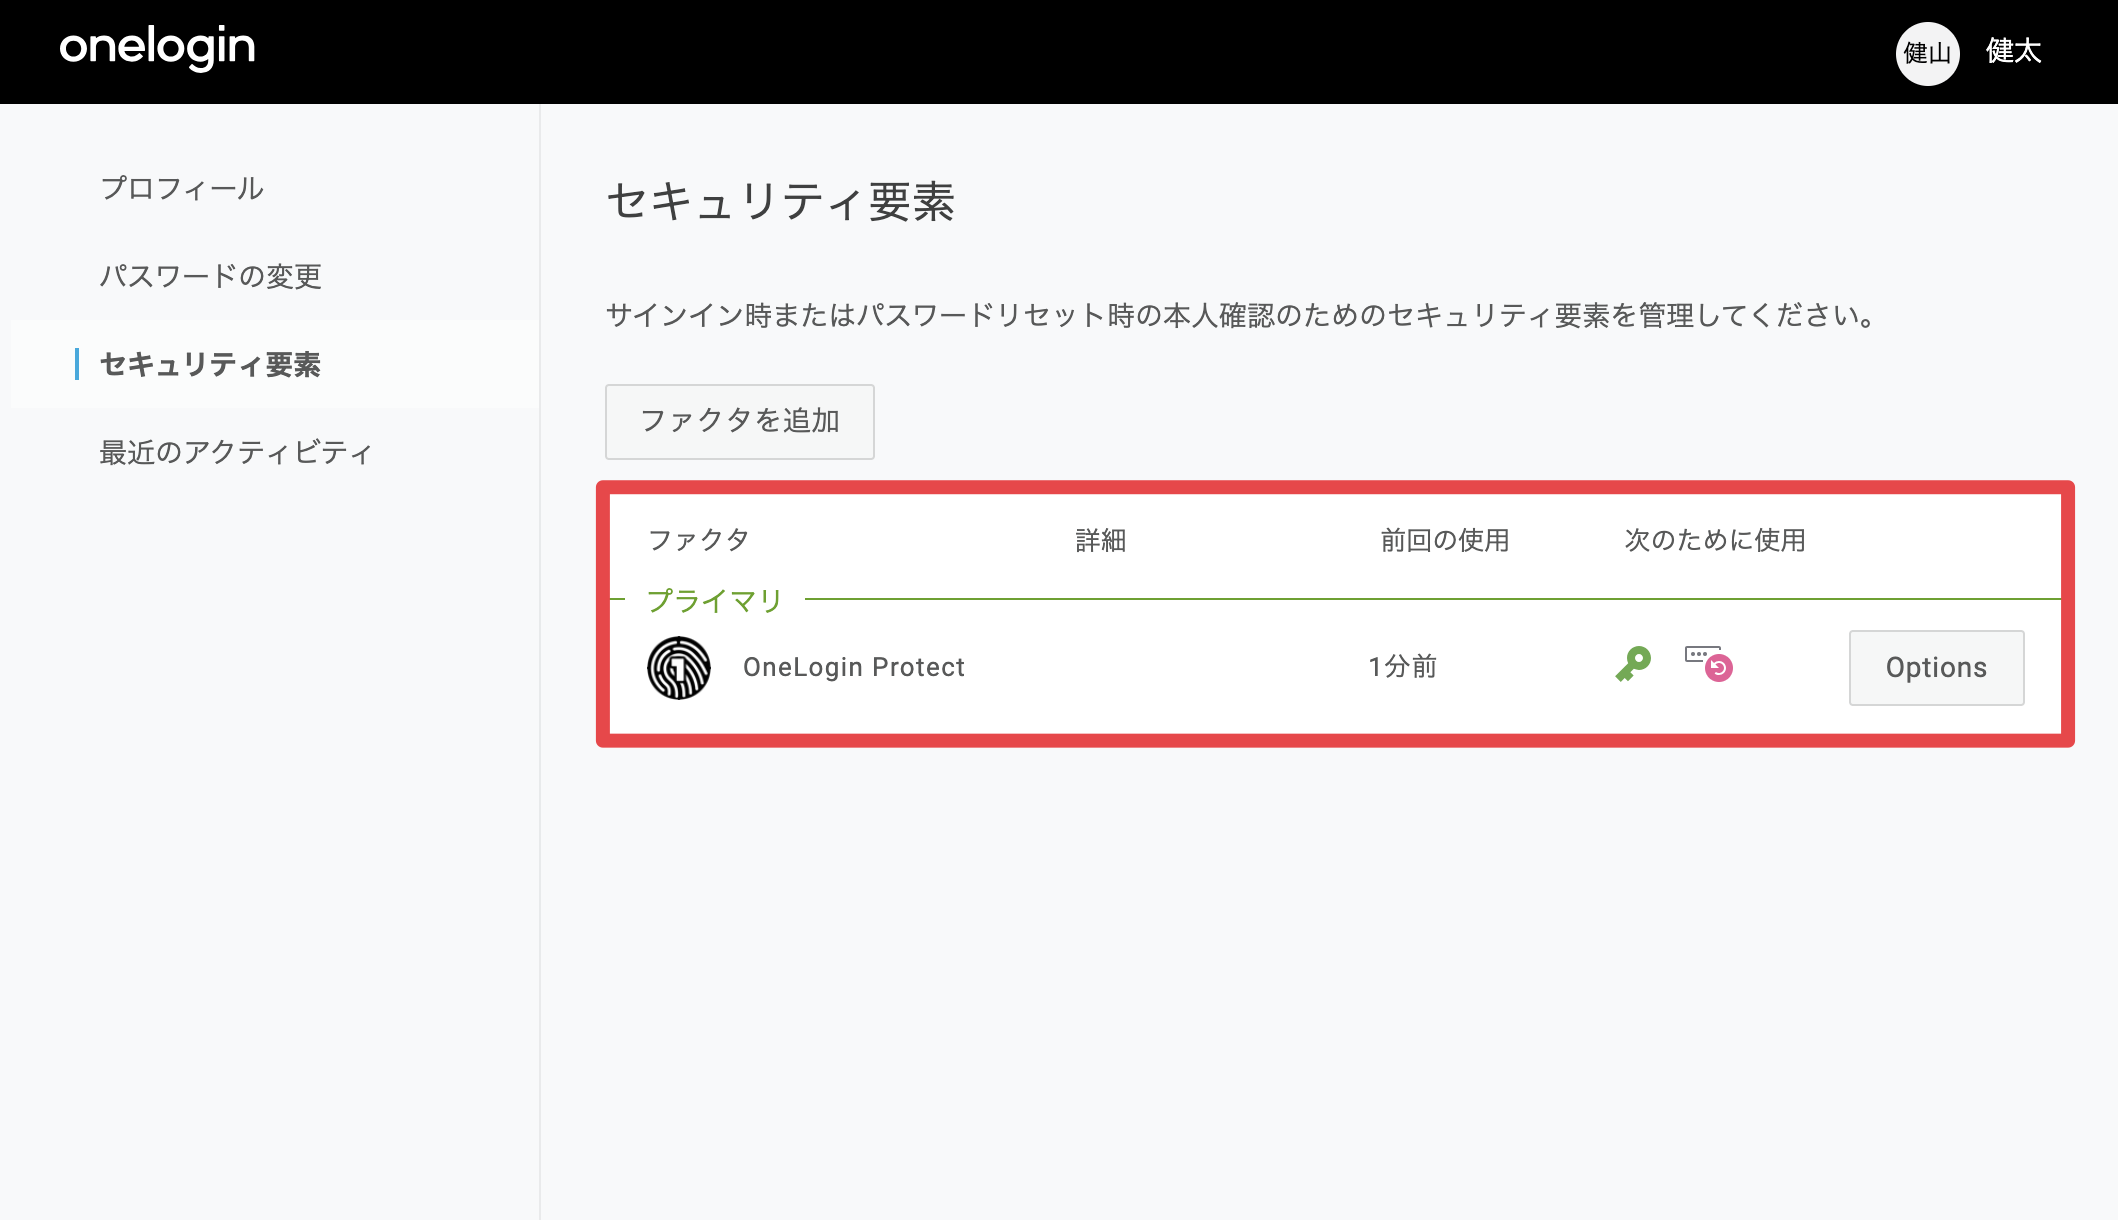Click the 次のために使用 column header
Image resolution: width=2118 pixels, height=1220 pixels.
pyautogui.click(x=1715, y=540)
